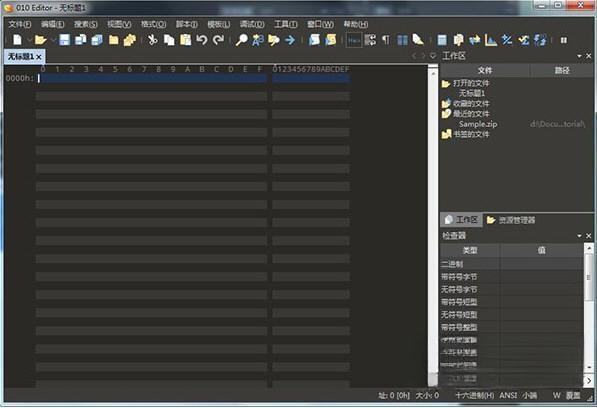Select 无标题1 in the workspace tree
This screenshot has height=408, width=597.
pyautogui.click(x=472, y=93)
